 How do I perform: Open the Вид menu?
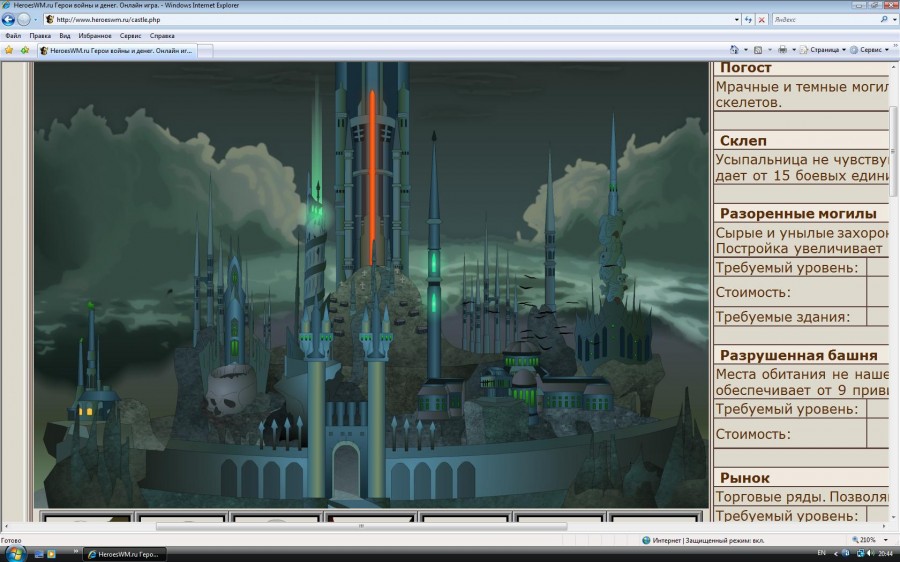(65, 36)
